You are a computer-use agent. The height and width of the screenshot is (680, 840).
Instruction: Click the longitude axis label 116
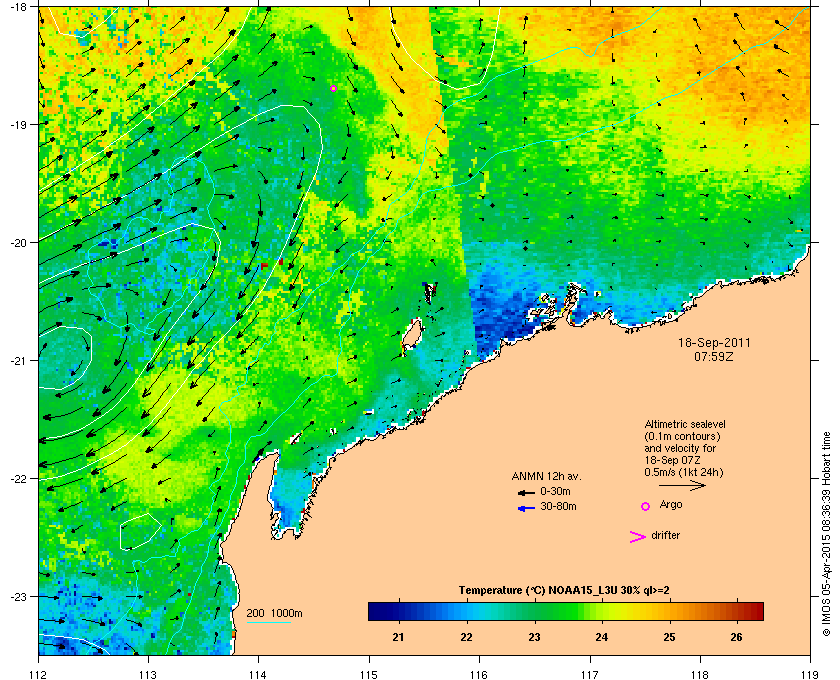(479, 674)
